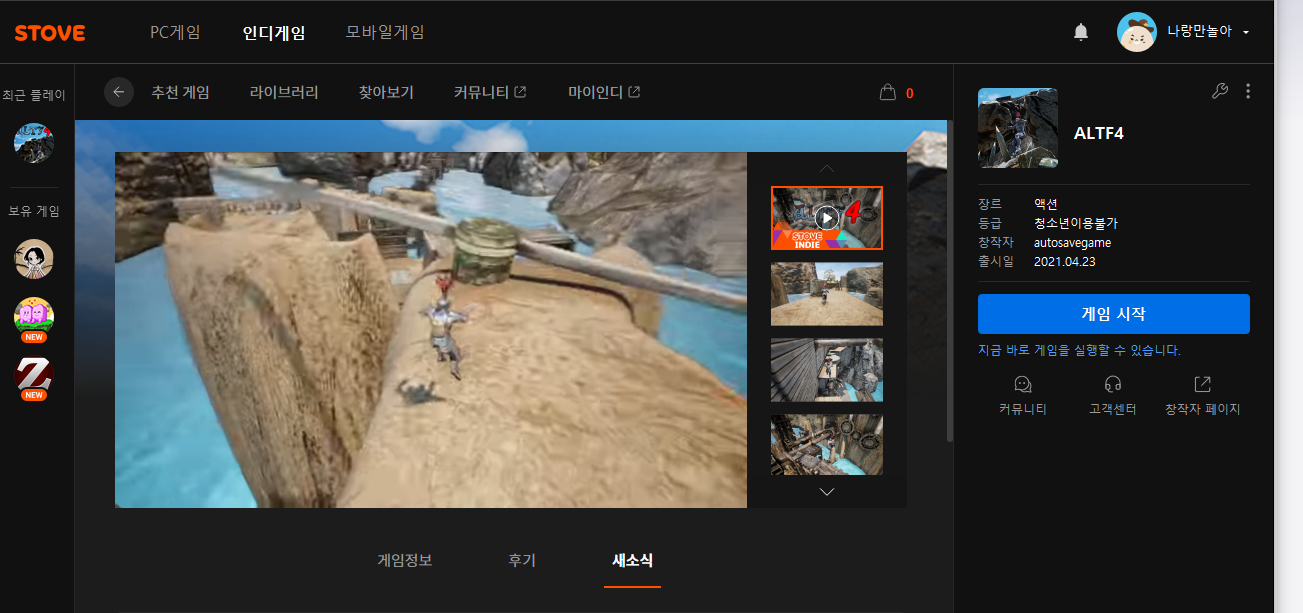The width and height of the screenshot is (1303, 613).
Task: Click the ALTF4 game cover image
Action: [1017, 128]
